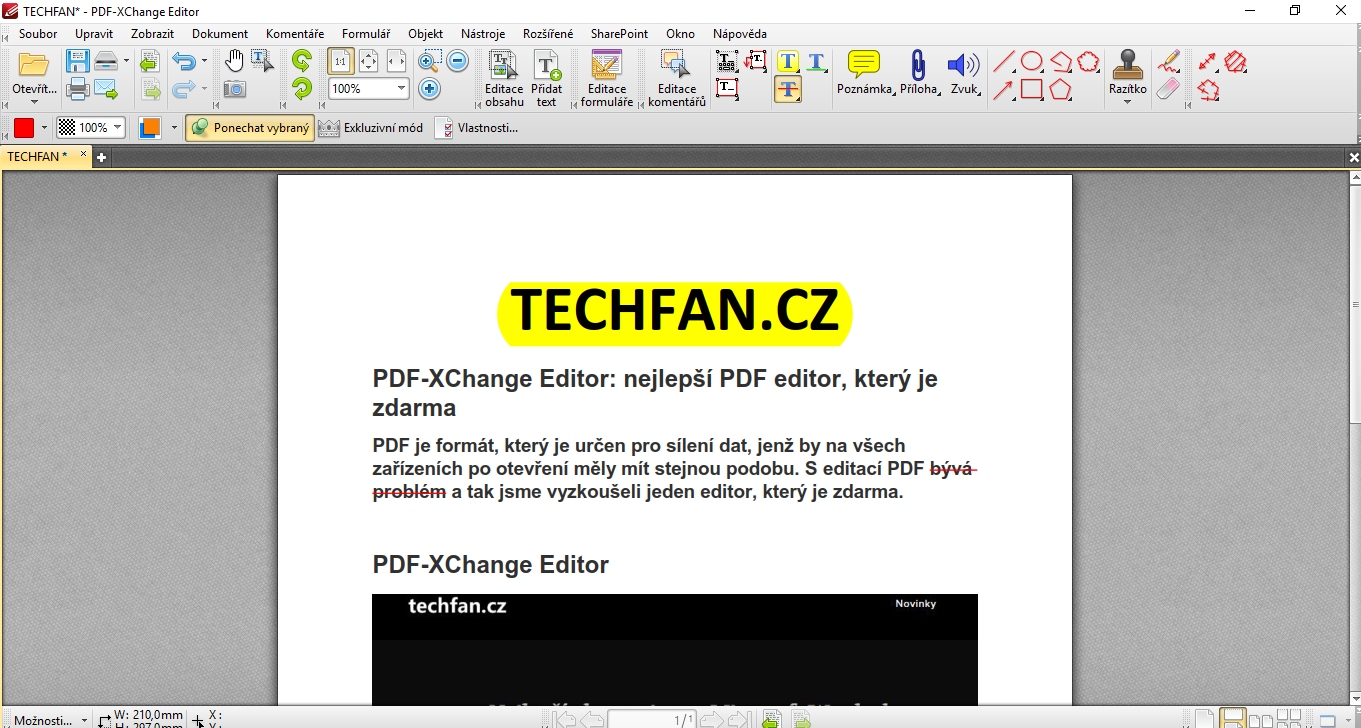Toggle the underline text tool
Image resolution: width=1361 pixels, height=728 pixels.
coord(817,61)
